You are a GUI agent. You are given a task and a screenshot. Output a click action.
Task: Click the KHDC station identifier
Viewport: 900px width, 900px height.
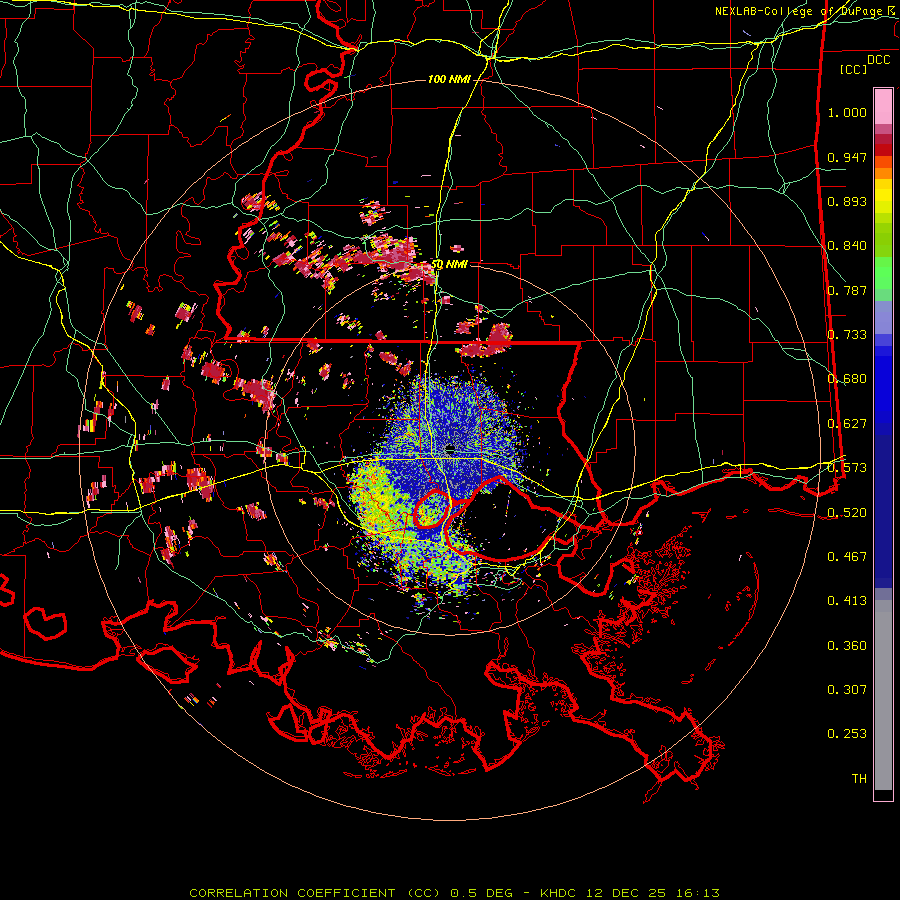tap(560, 893)
